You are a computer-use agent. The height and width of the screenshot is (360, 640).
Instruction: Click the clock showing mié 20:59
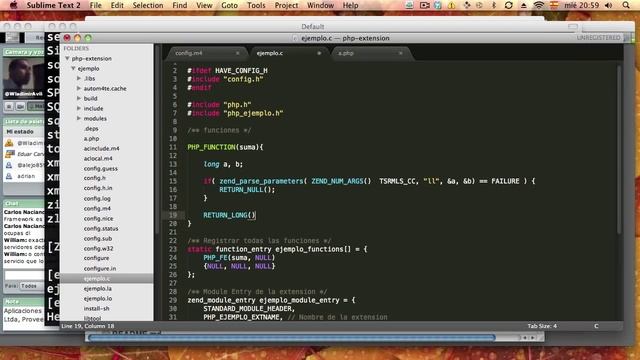click(582, 5)
